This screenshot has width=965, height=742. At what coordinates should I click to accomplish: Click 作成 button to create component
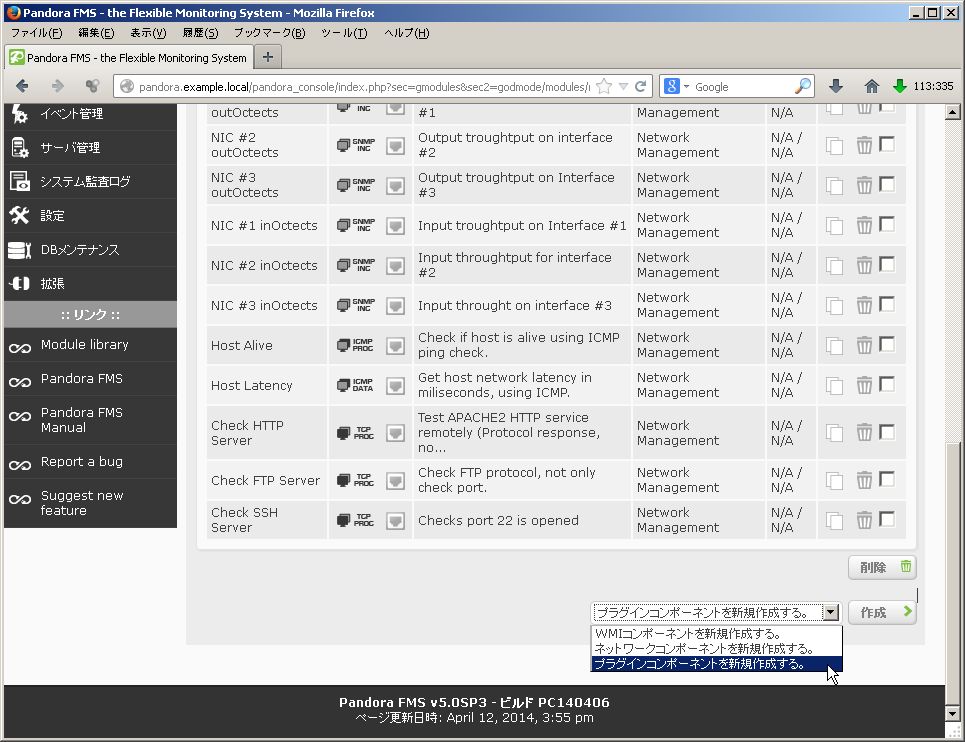coord(882,612)
